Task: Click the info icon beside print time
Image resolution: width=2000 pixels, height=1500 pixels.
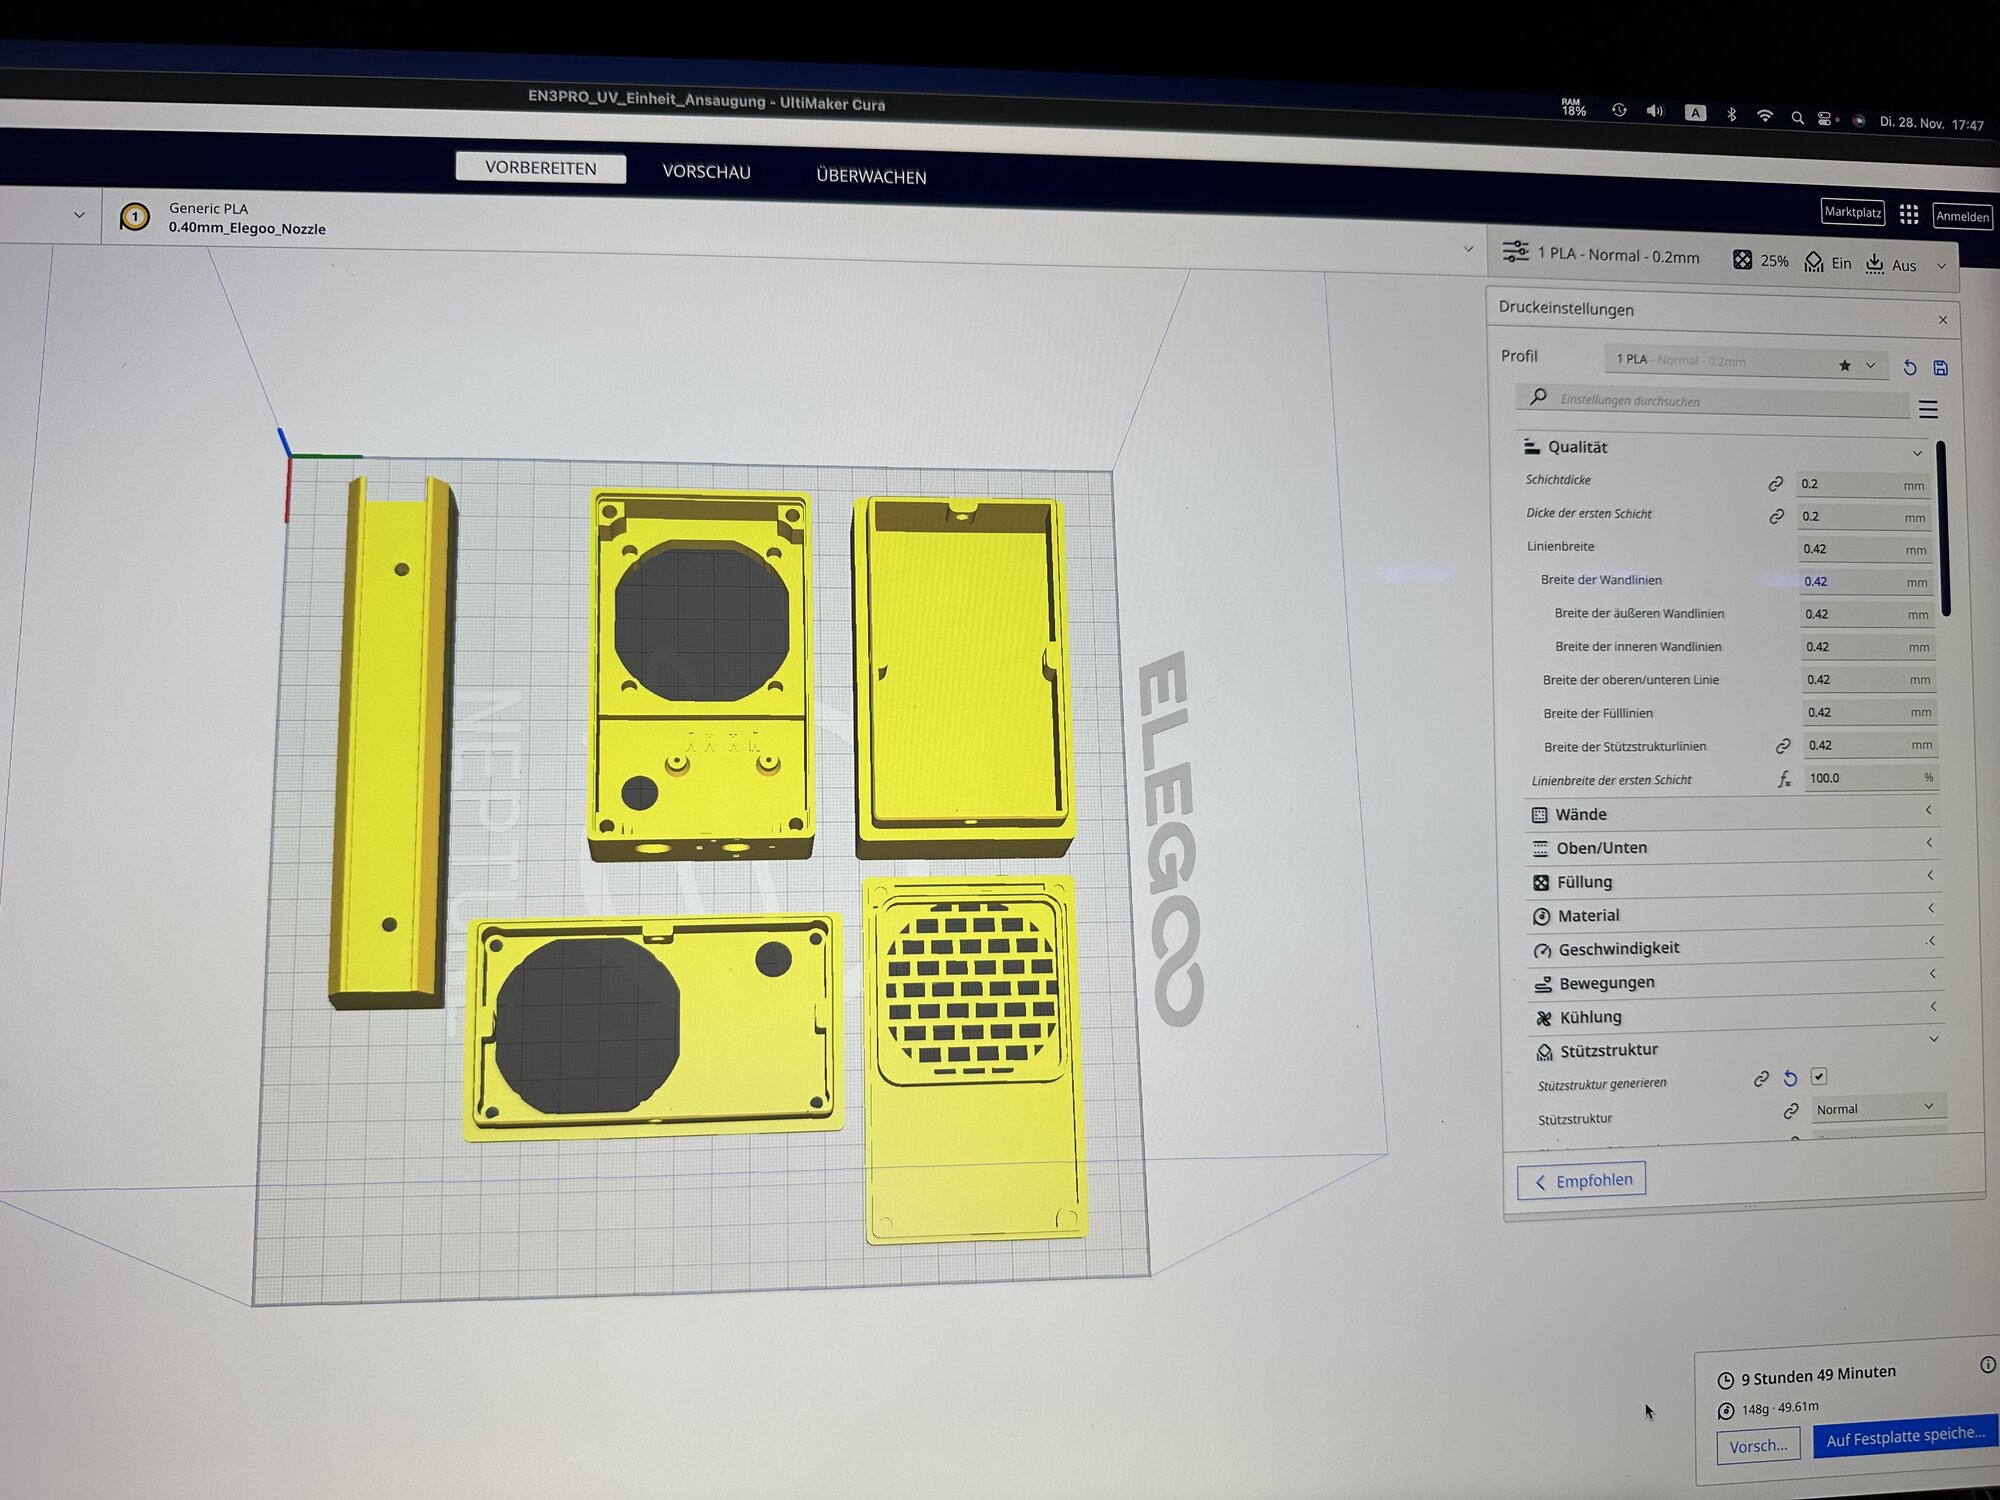Action: [x=1988, y=1365]
